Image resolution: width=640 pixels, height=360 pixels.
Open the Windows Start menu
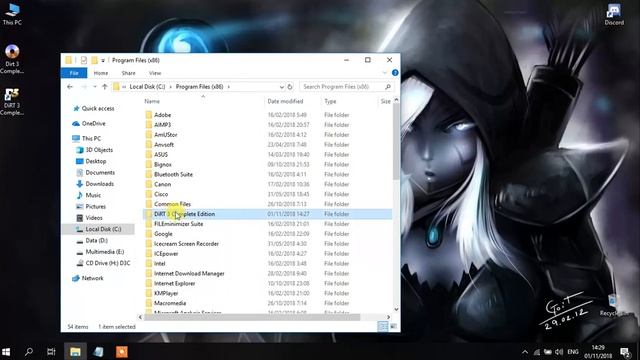pos(6,351)
